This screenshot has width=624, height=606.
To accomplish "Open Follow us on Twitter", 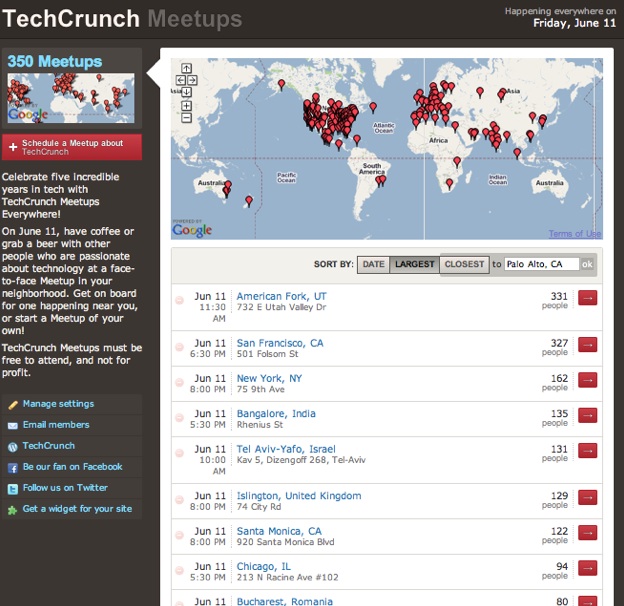I will click(x=65, y=488).
